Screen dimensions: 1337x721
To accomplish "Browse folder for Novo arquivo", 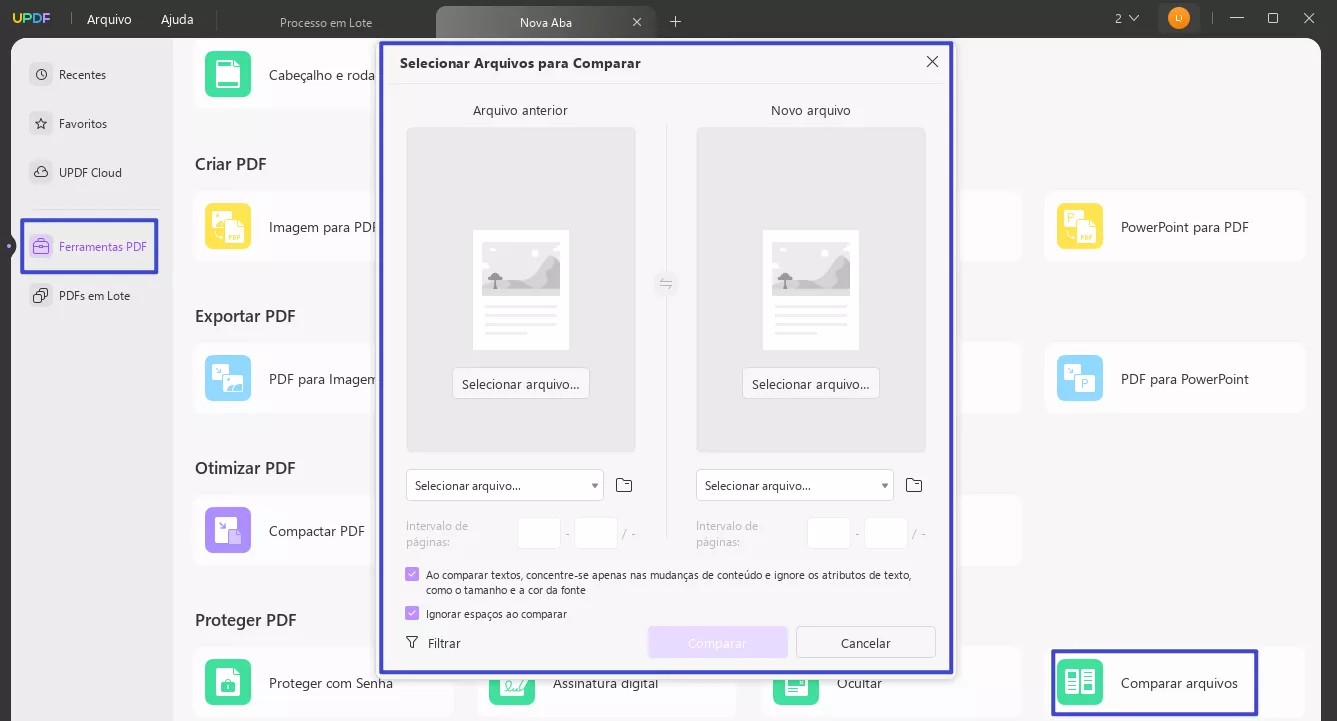I will [914, 486].
